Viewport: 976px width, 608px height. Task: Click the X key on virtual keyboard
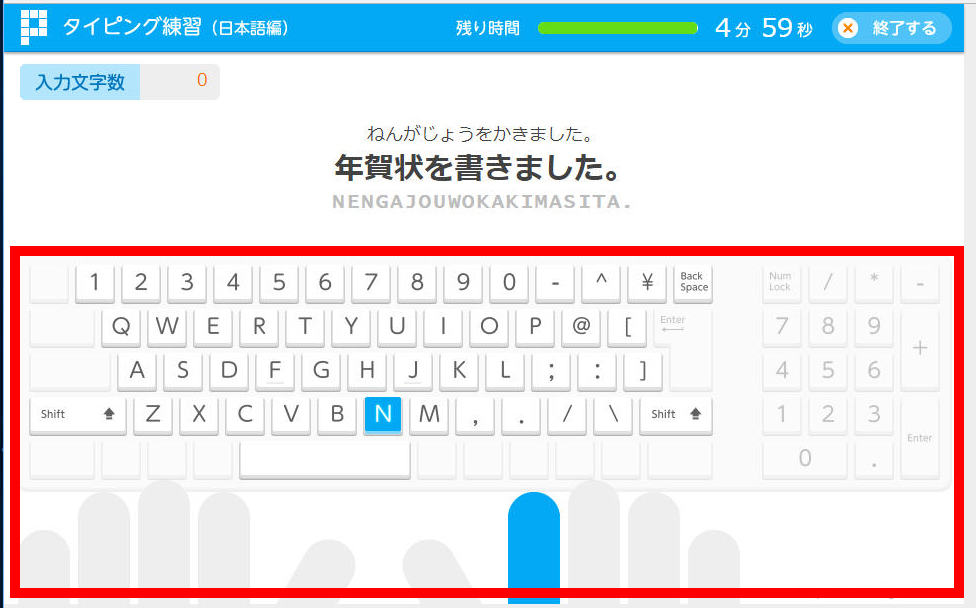click(x=199, y=415)
